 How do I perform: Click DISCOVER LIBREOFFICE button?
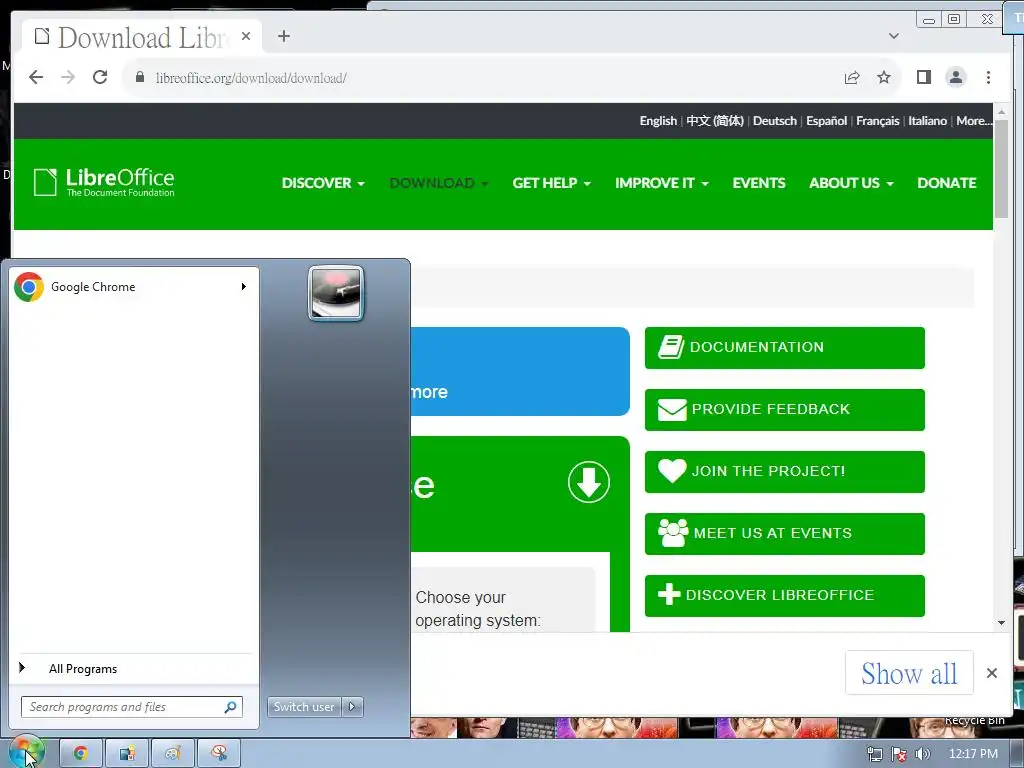pyautogui.click(x=784, y=596)
